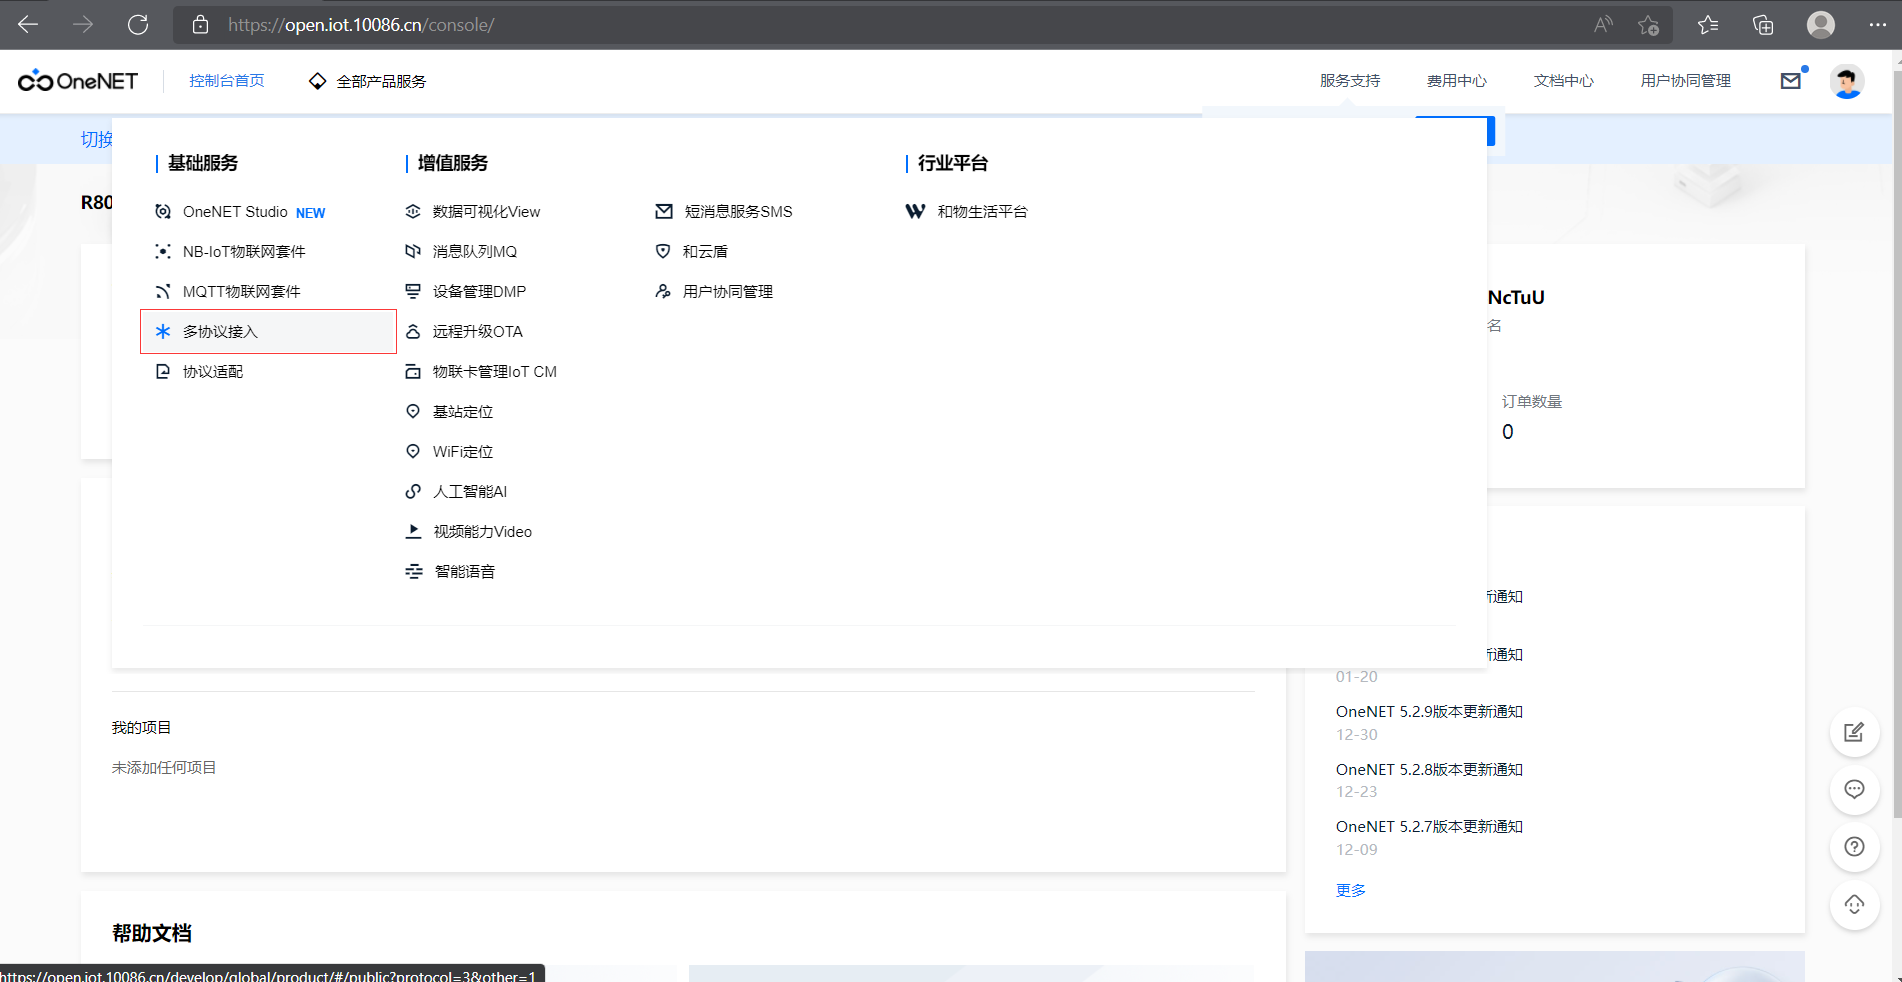Image resolution: width=1902 pixels, height=982 pixels.
Task: Click 智能语音 icon
Action: tap(414, 572)
